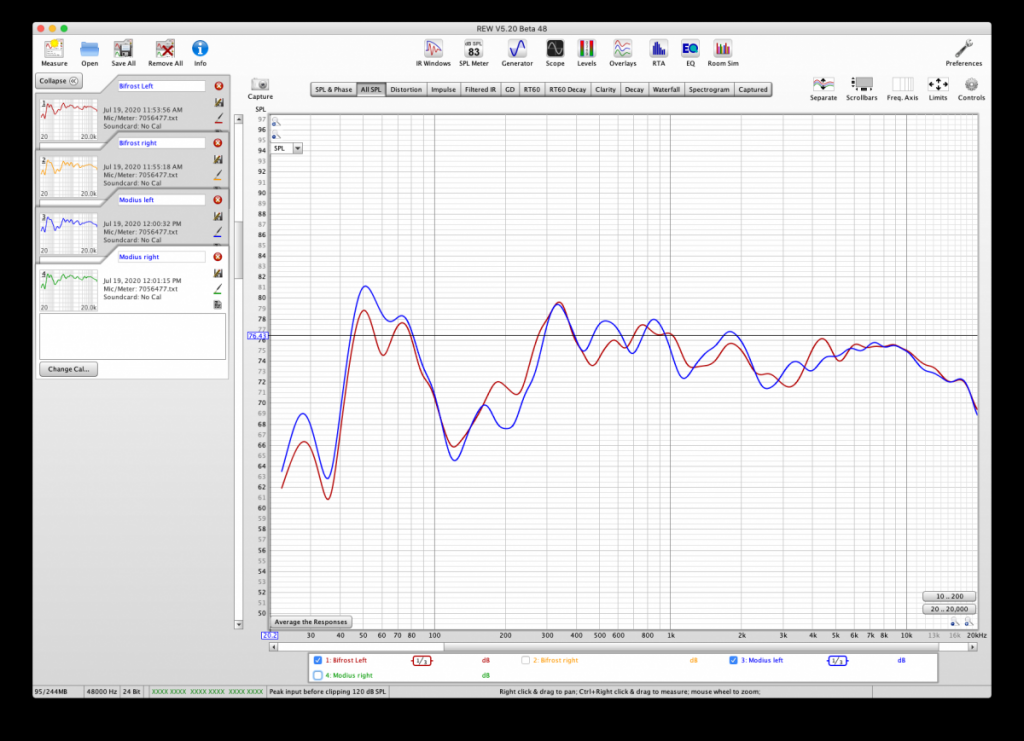Enable the Modius right trace checkbox
Screen dimensions: 1024x741
click(x=318, y=675)
